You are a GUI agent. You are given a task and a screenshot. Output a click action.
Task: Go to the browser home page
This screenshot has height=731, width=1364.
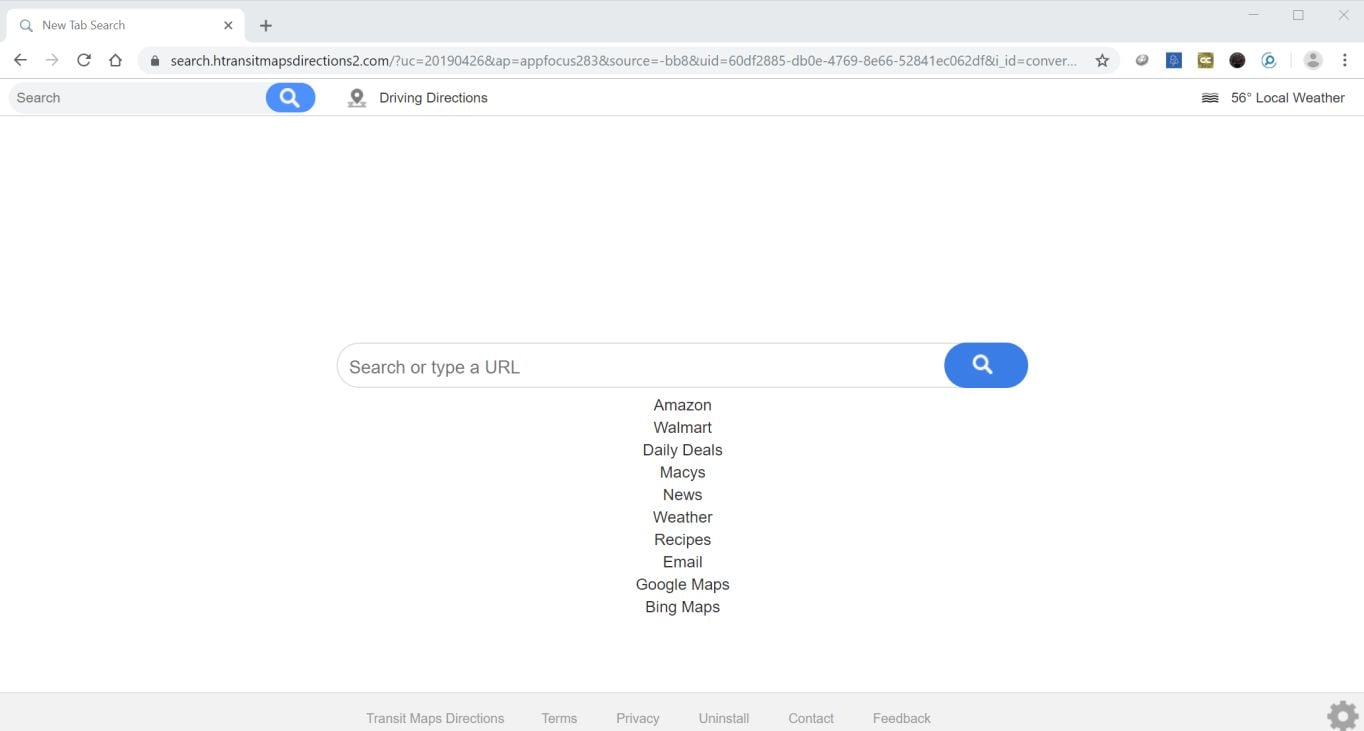(116, 60)
